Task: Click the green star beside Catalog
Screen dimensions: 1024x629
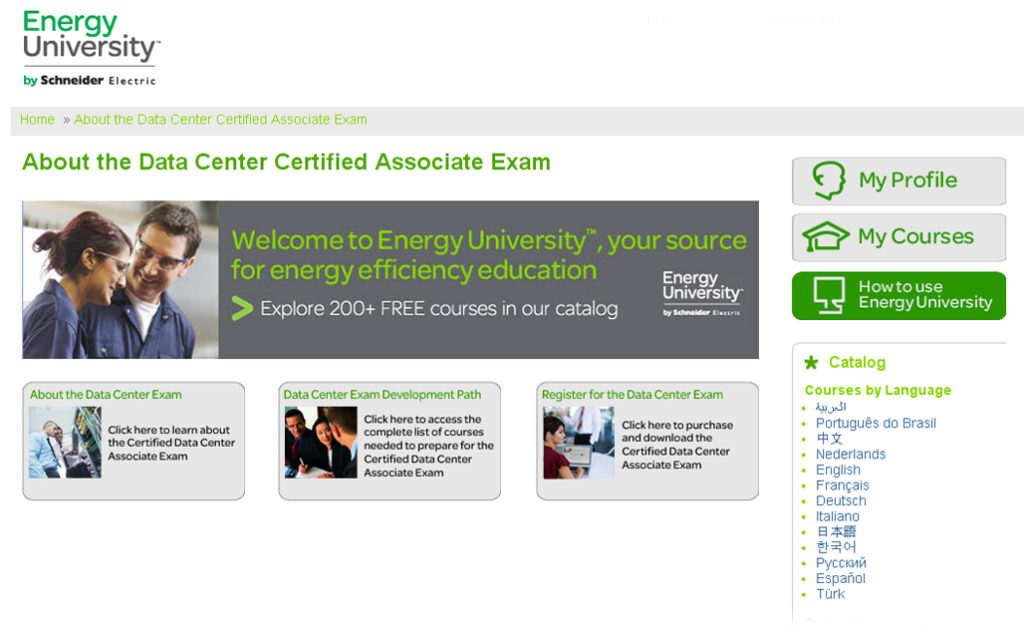Action: (811, 363)
